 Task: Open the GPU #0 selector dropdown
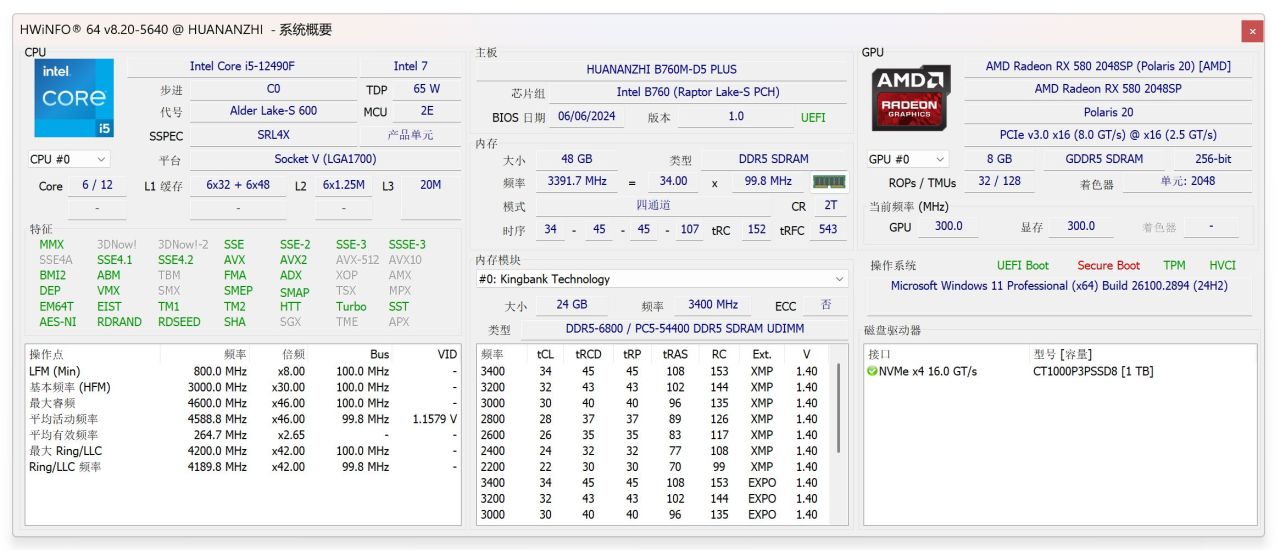tap(908, 159)
